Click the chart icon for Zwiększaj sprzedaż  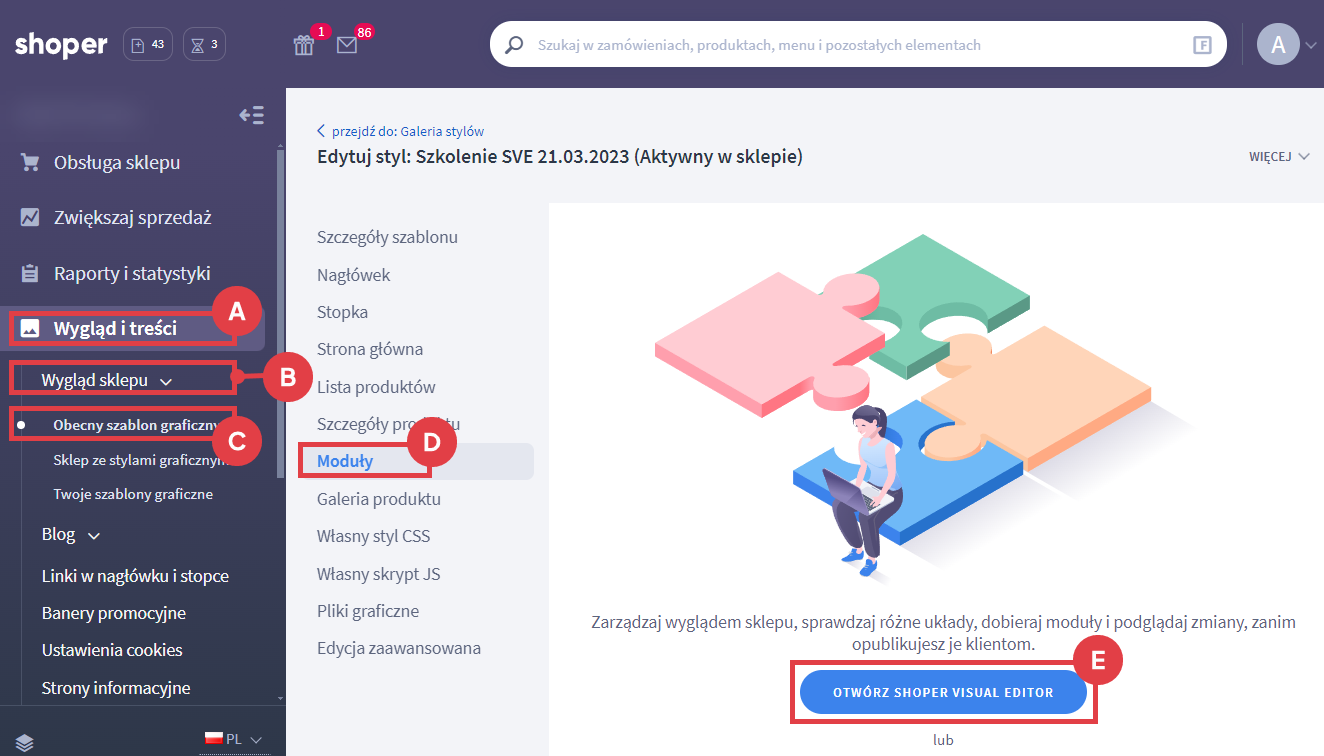(30, 217)
